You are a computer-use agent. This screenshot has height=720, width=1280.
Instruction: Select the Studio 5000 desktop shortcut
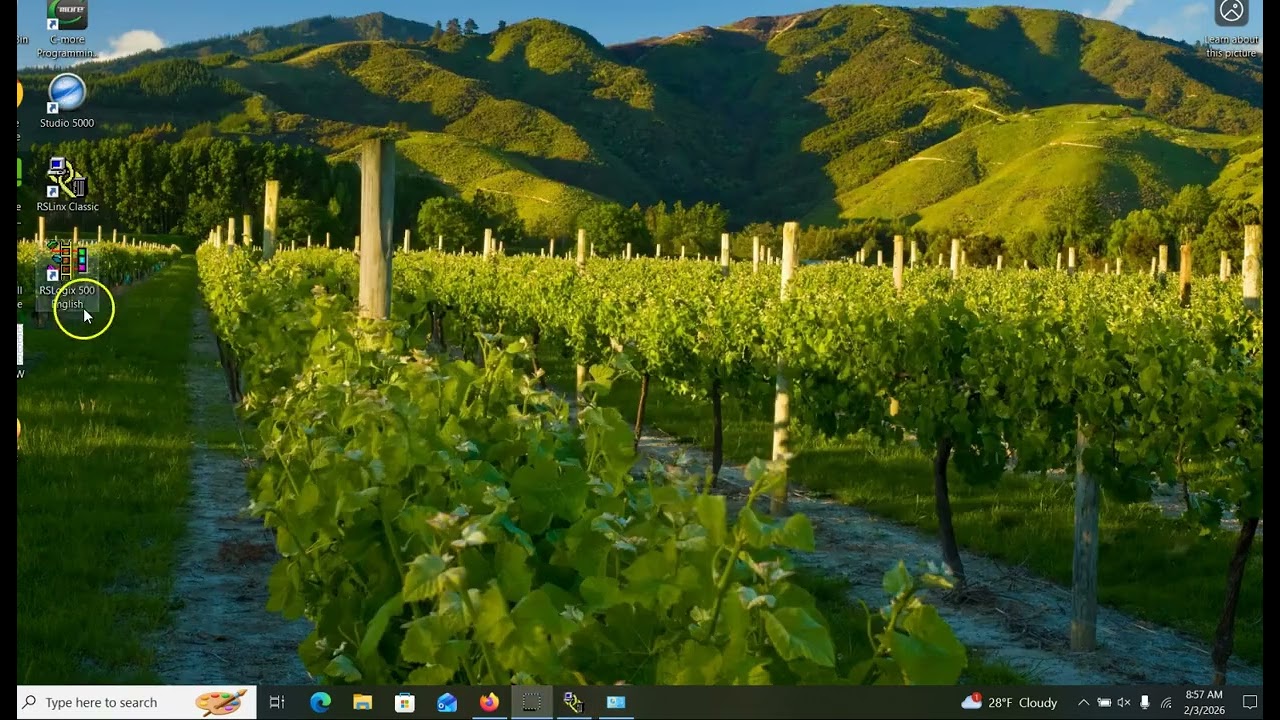pyautogui.click(x=67, y=101)
